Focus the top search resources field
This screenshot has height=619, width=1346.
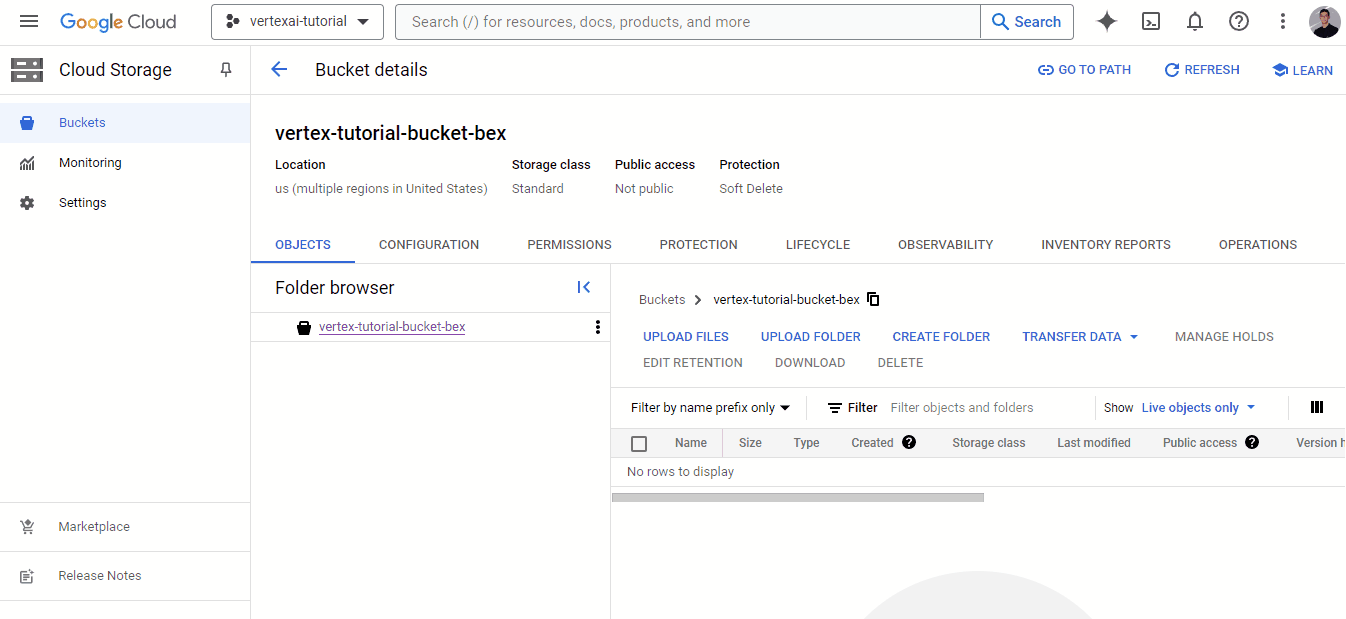(x=688, y=22)
